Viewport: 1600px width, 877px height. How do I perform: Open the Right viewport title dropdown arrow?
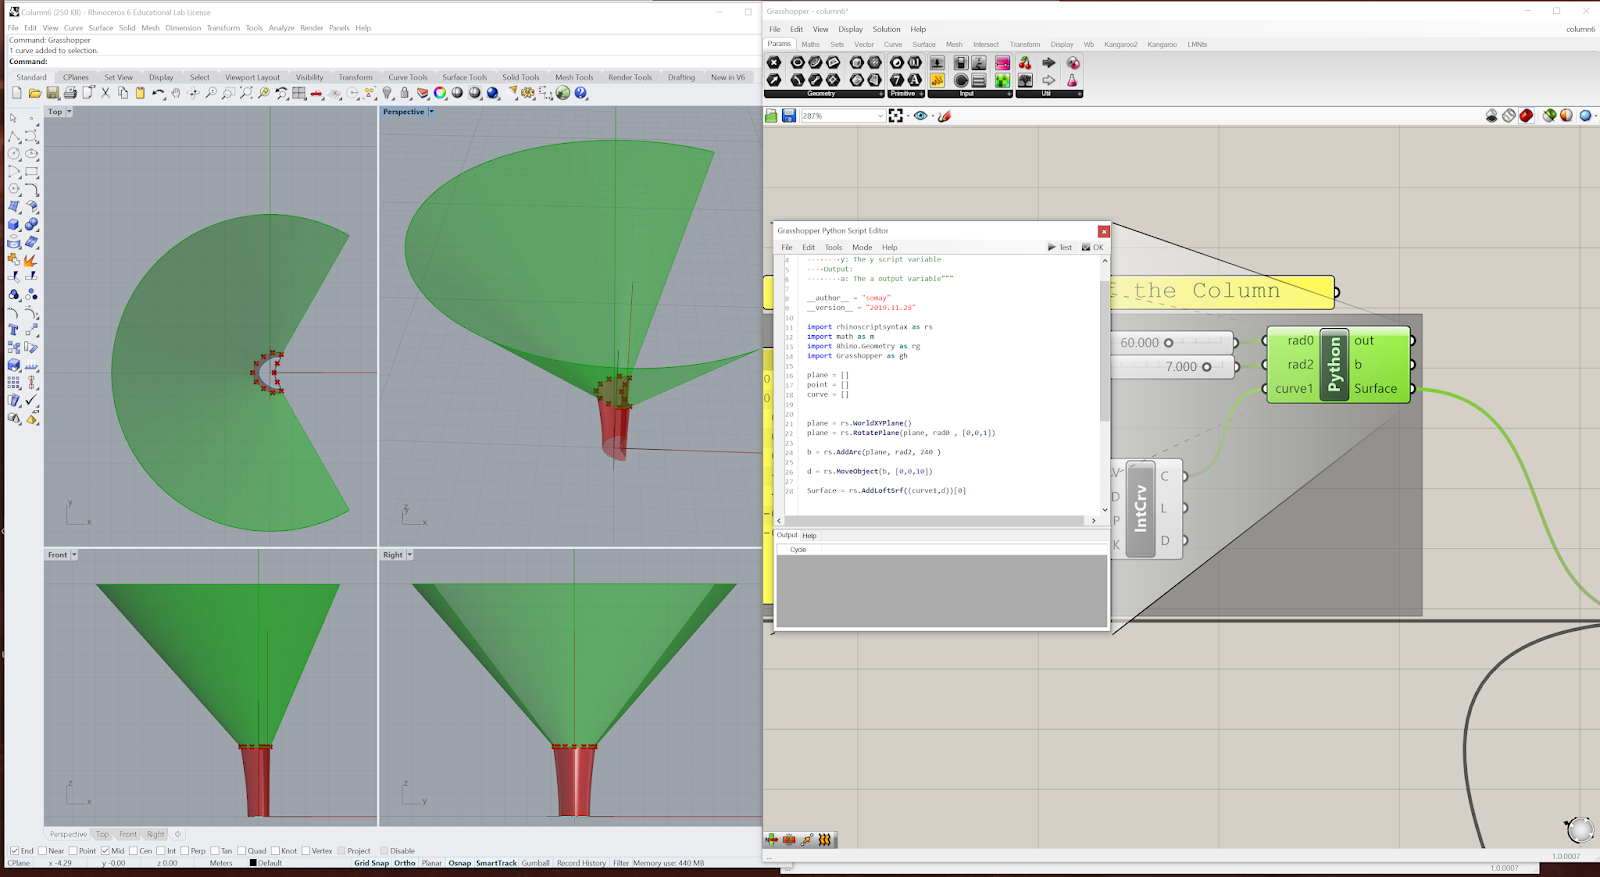point(409,555)
